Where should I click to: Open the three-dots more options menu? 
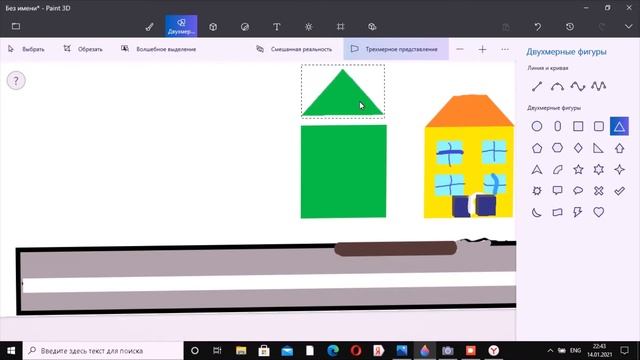tap(505, 49)
